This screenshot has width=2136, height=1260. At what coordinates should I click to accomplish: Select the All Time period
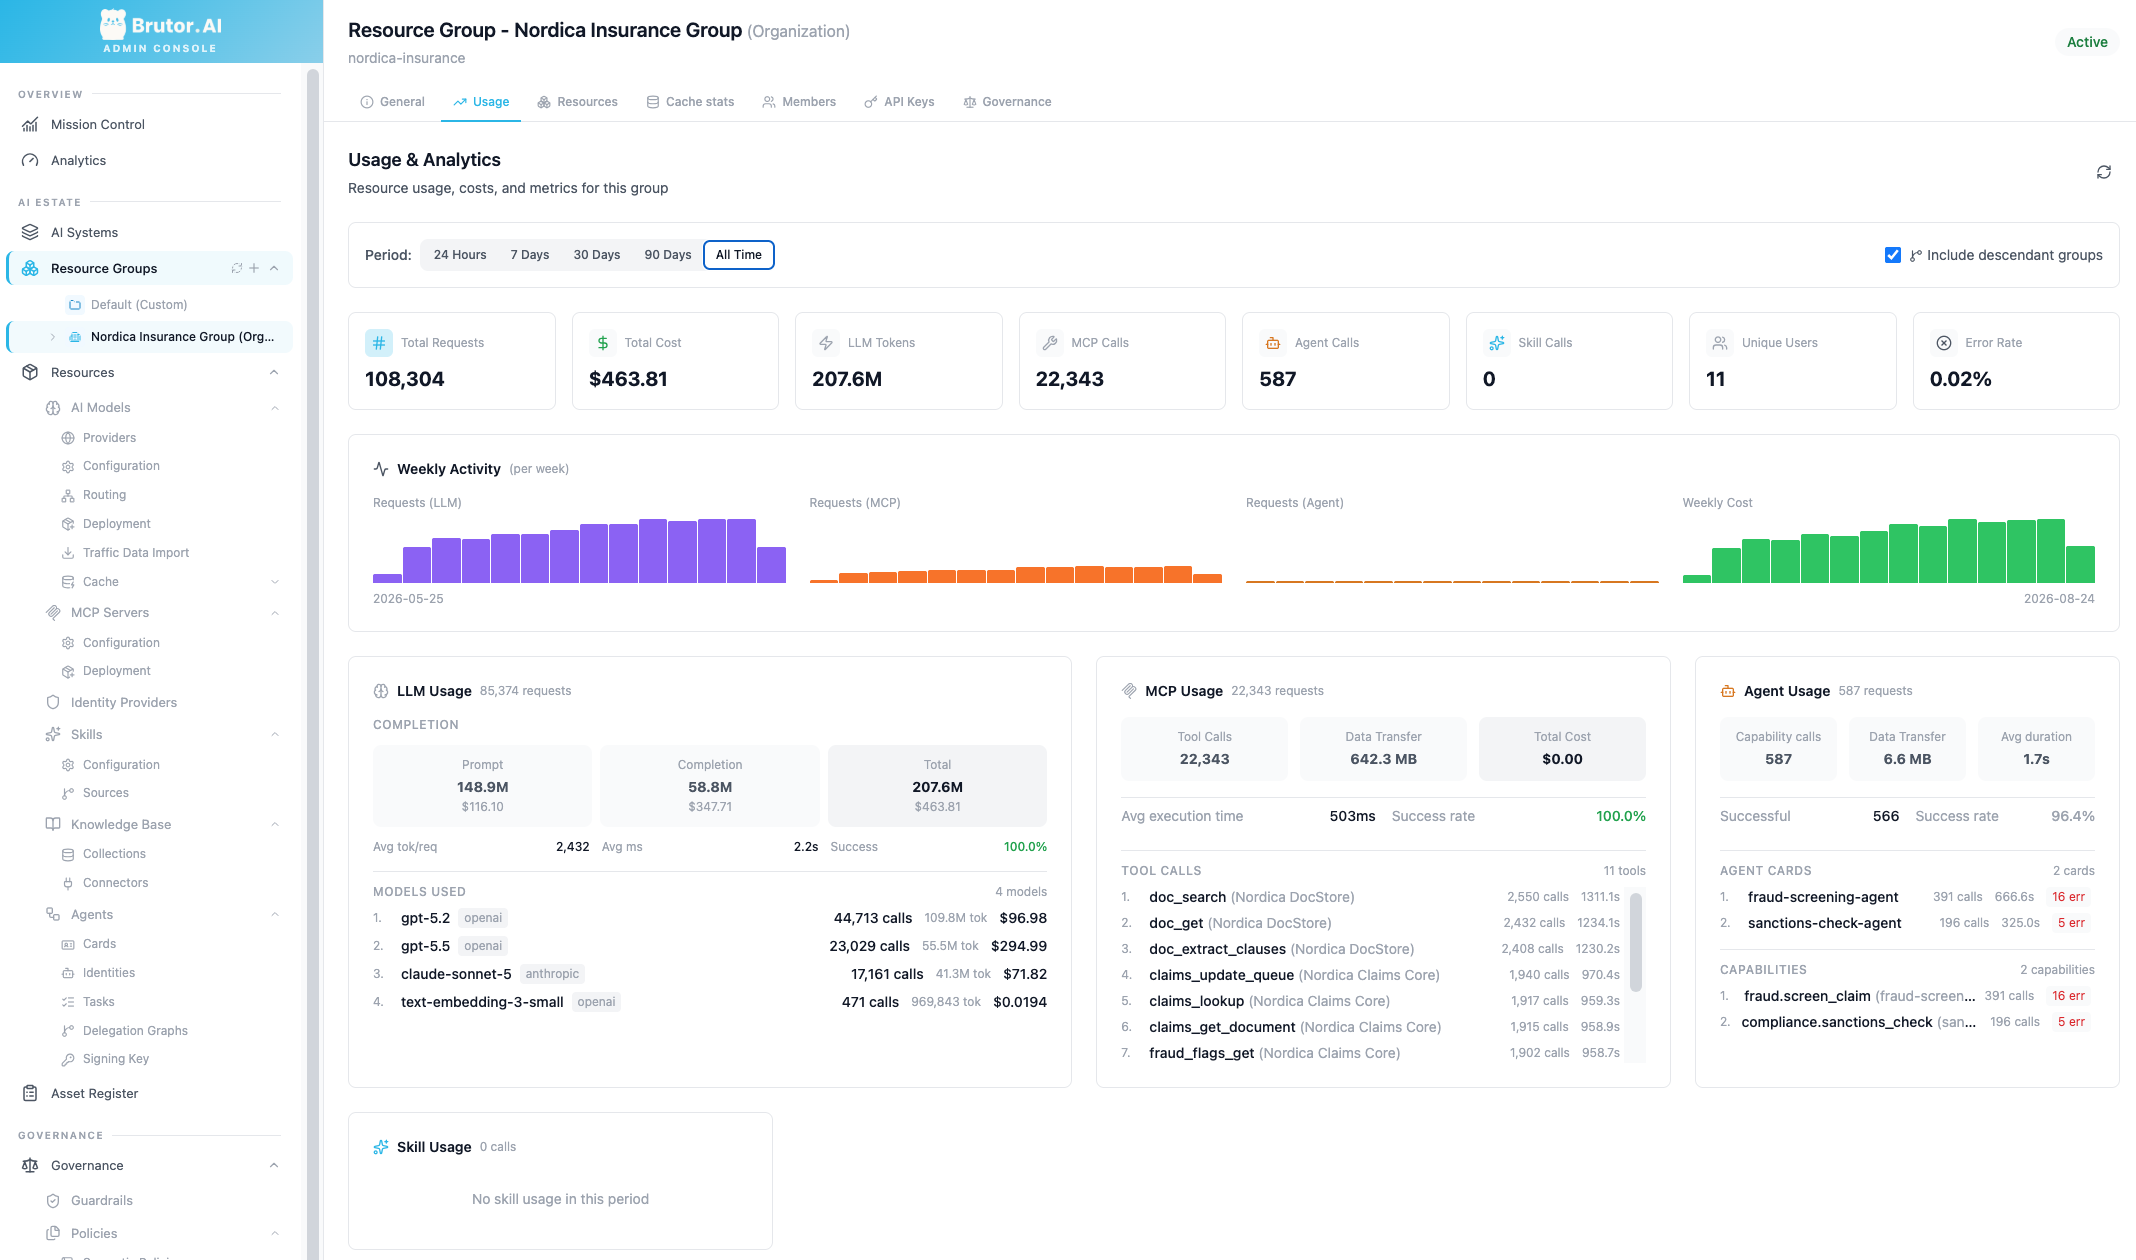click(x=739, y=255)
